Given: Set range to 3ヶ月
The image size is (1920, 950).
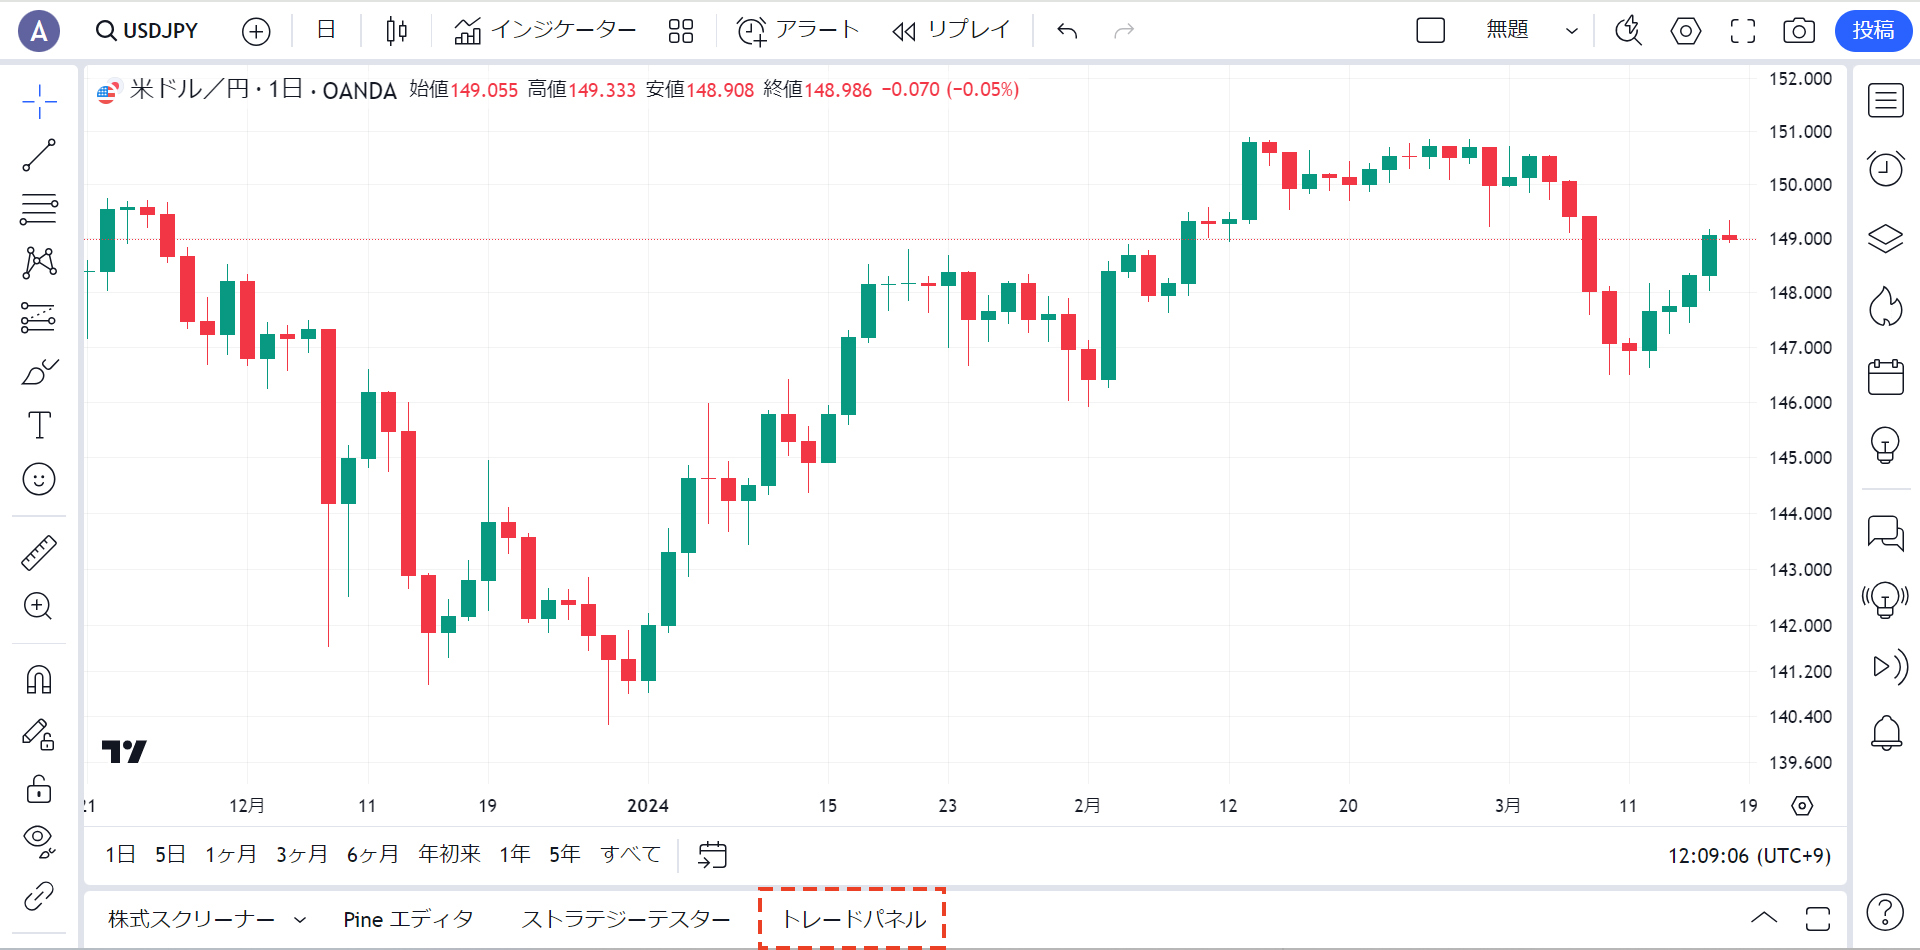Looking at the screenshot, I should pos(302,855).
